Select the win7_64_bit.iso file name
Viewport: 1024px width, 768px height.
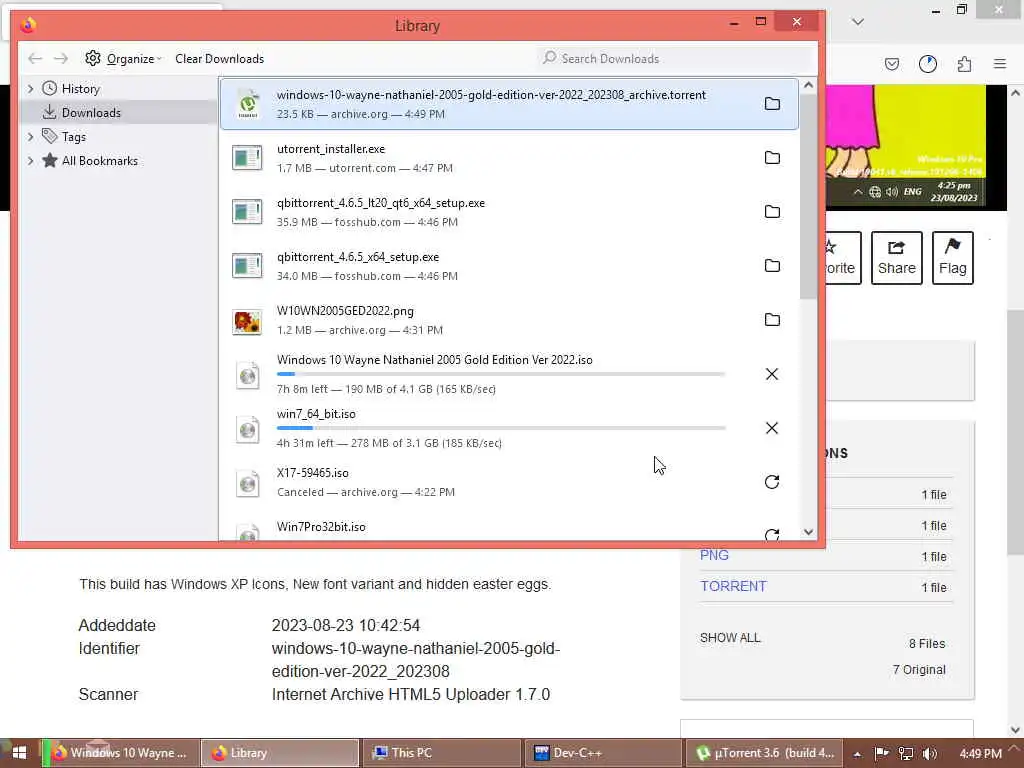[x=316, y=414]
